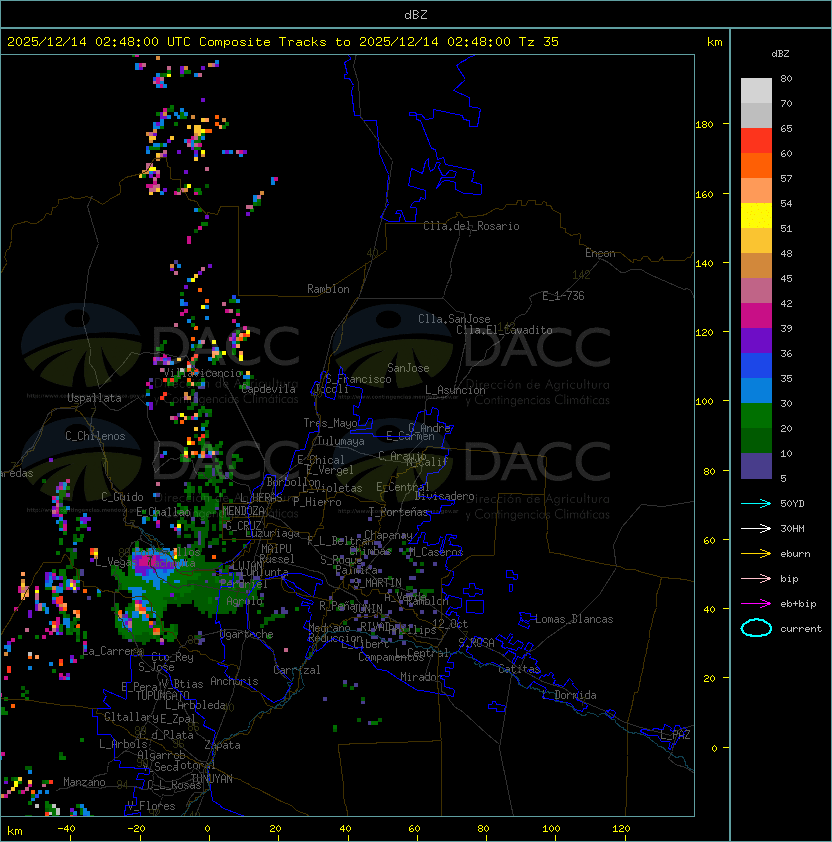Select the dark purple 10 dBZ swatch
Viewport: 832px width, 842px height.
point(756,466)
